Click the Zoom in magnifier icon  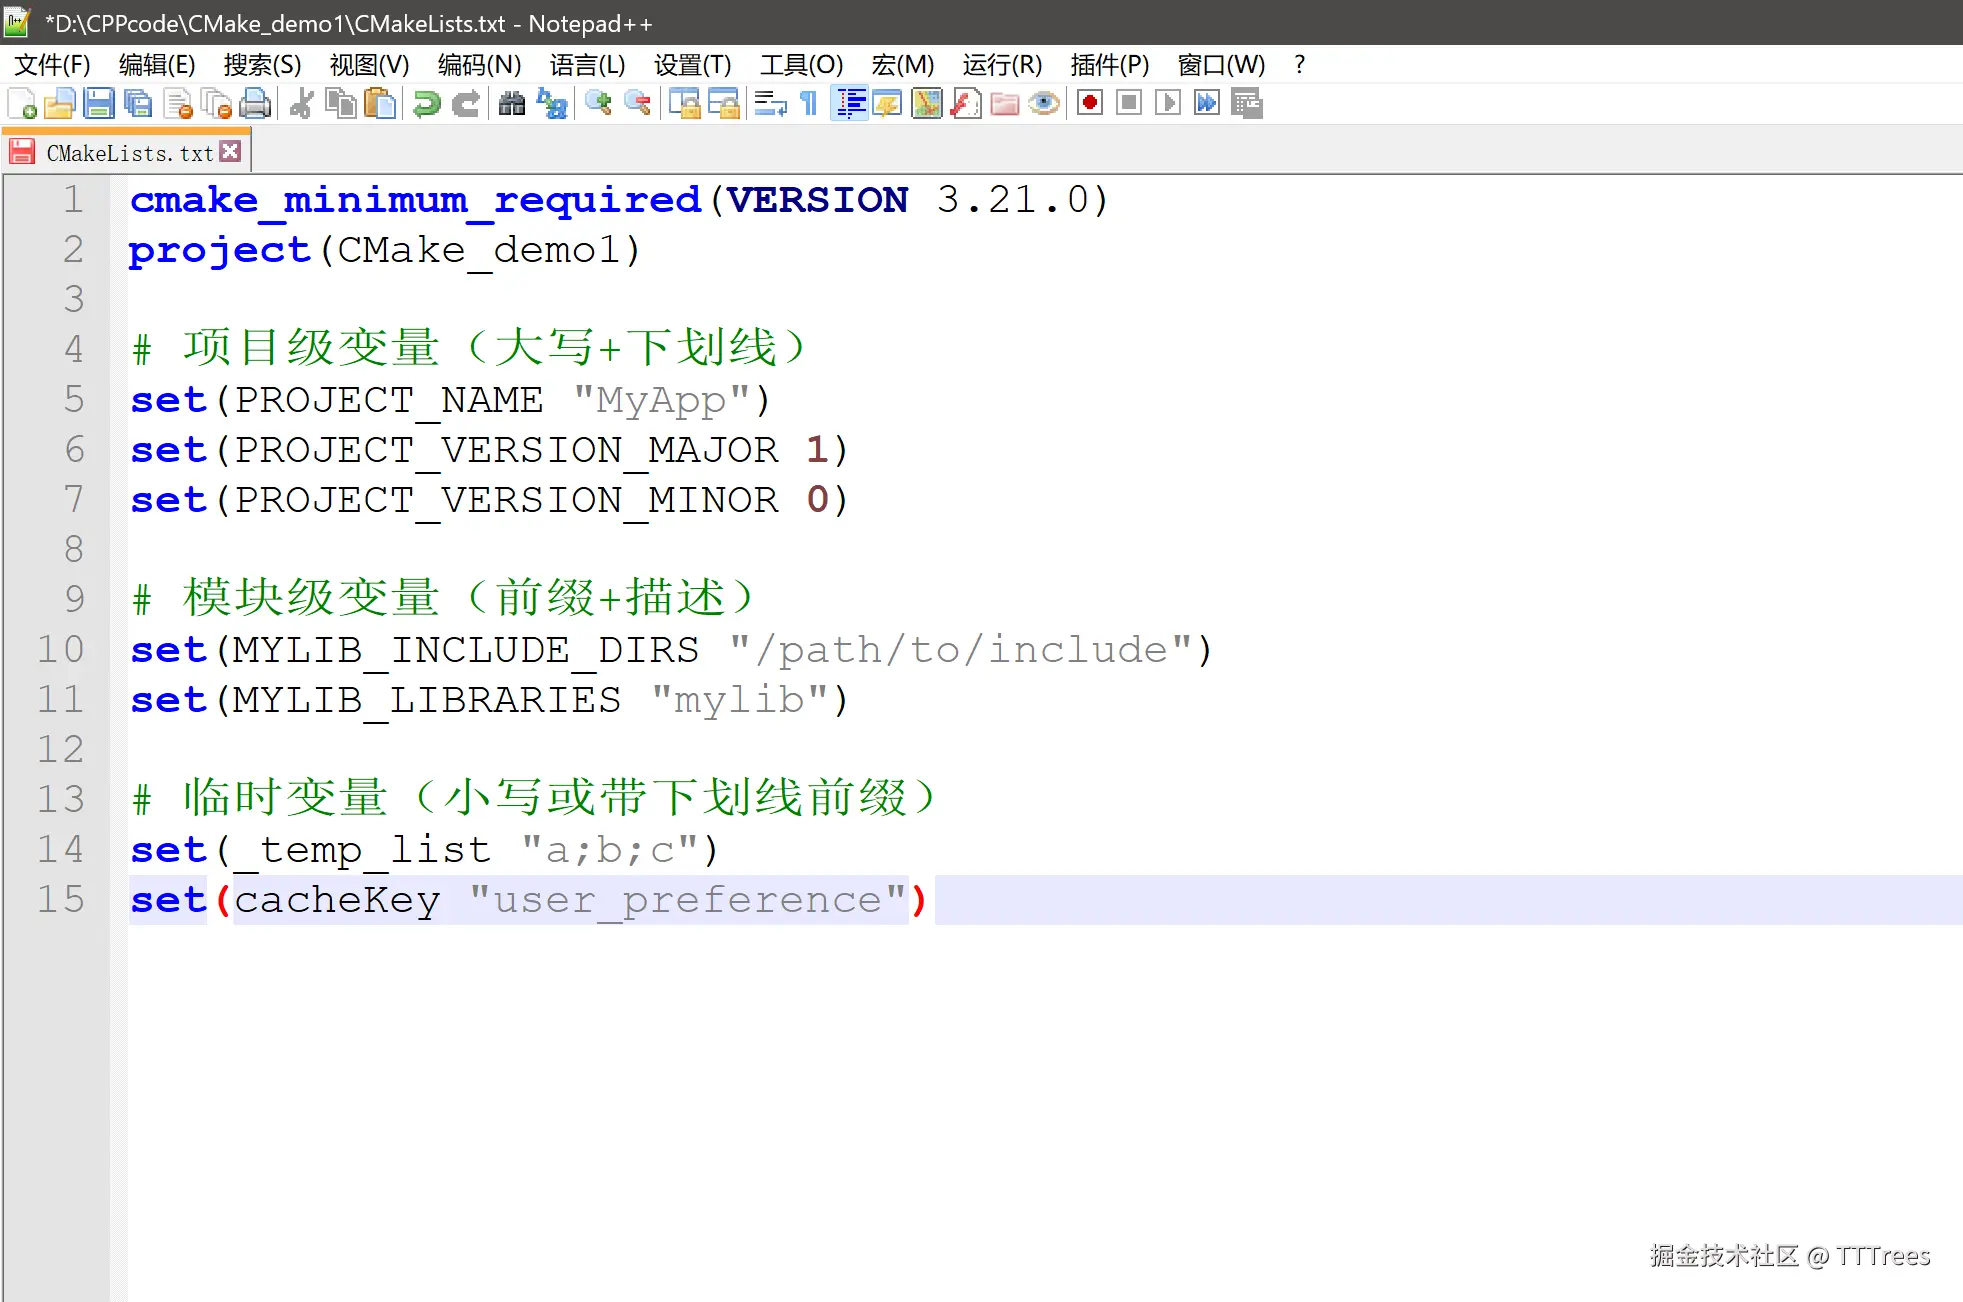pos(598,103)
